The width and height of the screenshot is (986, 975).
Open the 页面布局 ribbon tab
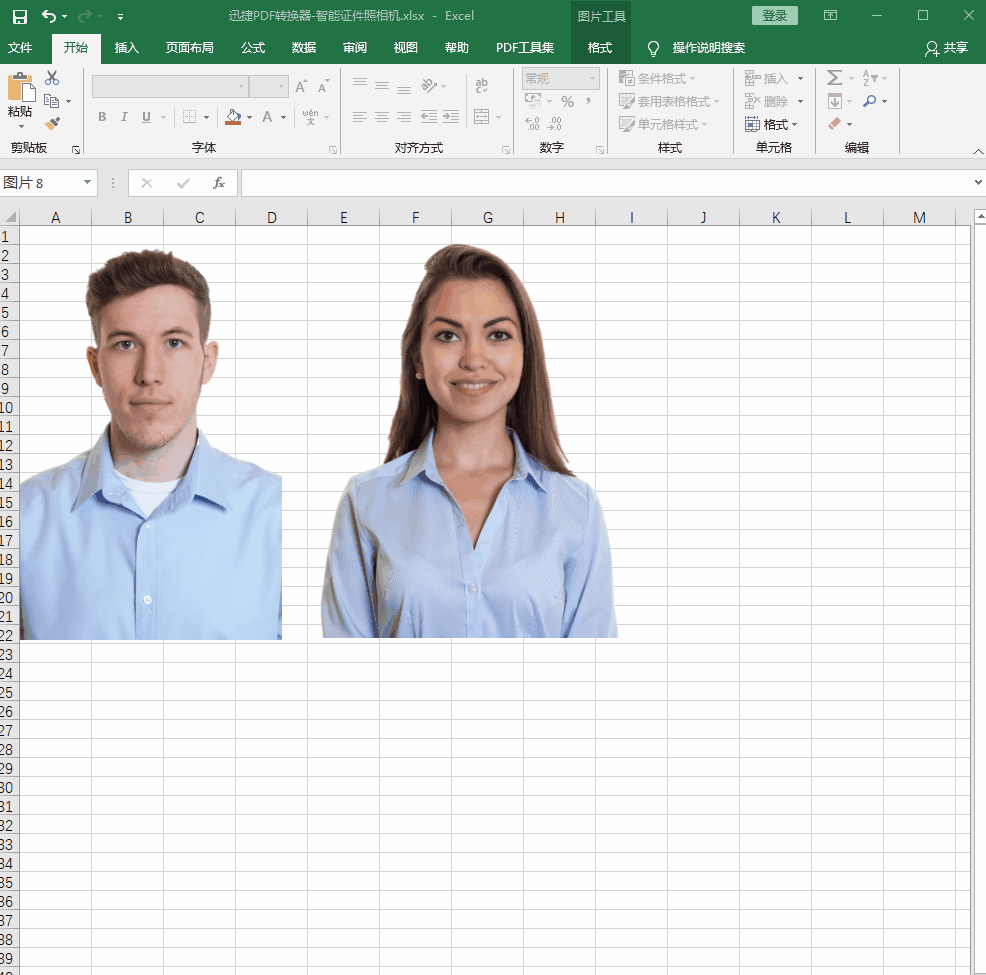(189, 48)
